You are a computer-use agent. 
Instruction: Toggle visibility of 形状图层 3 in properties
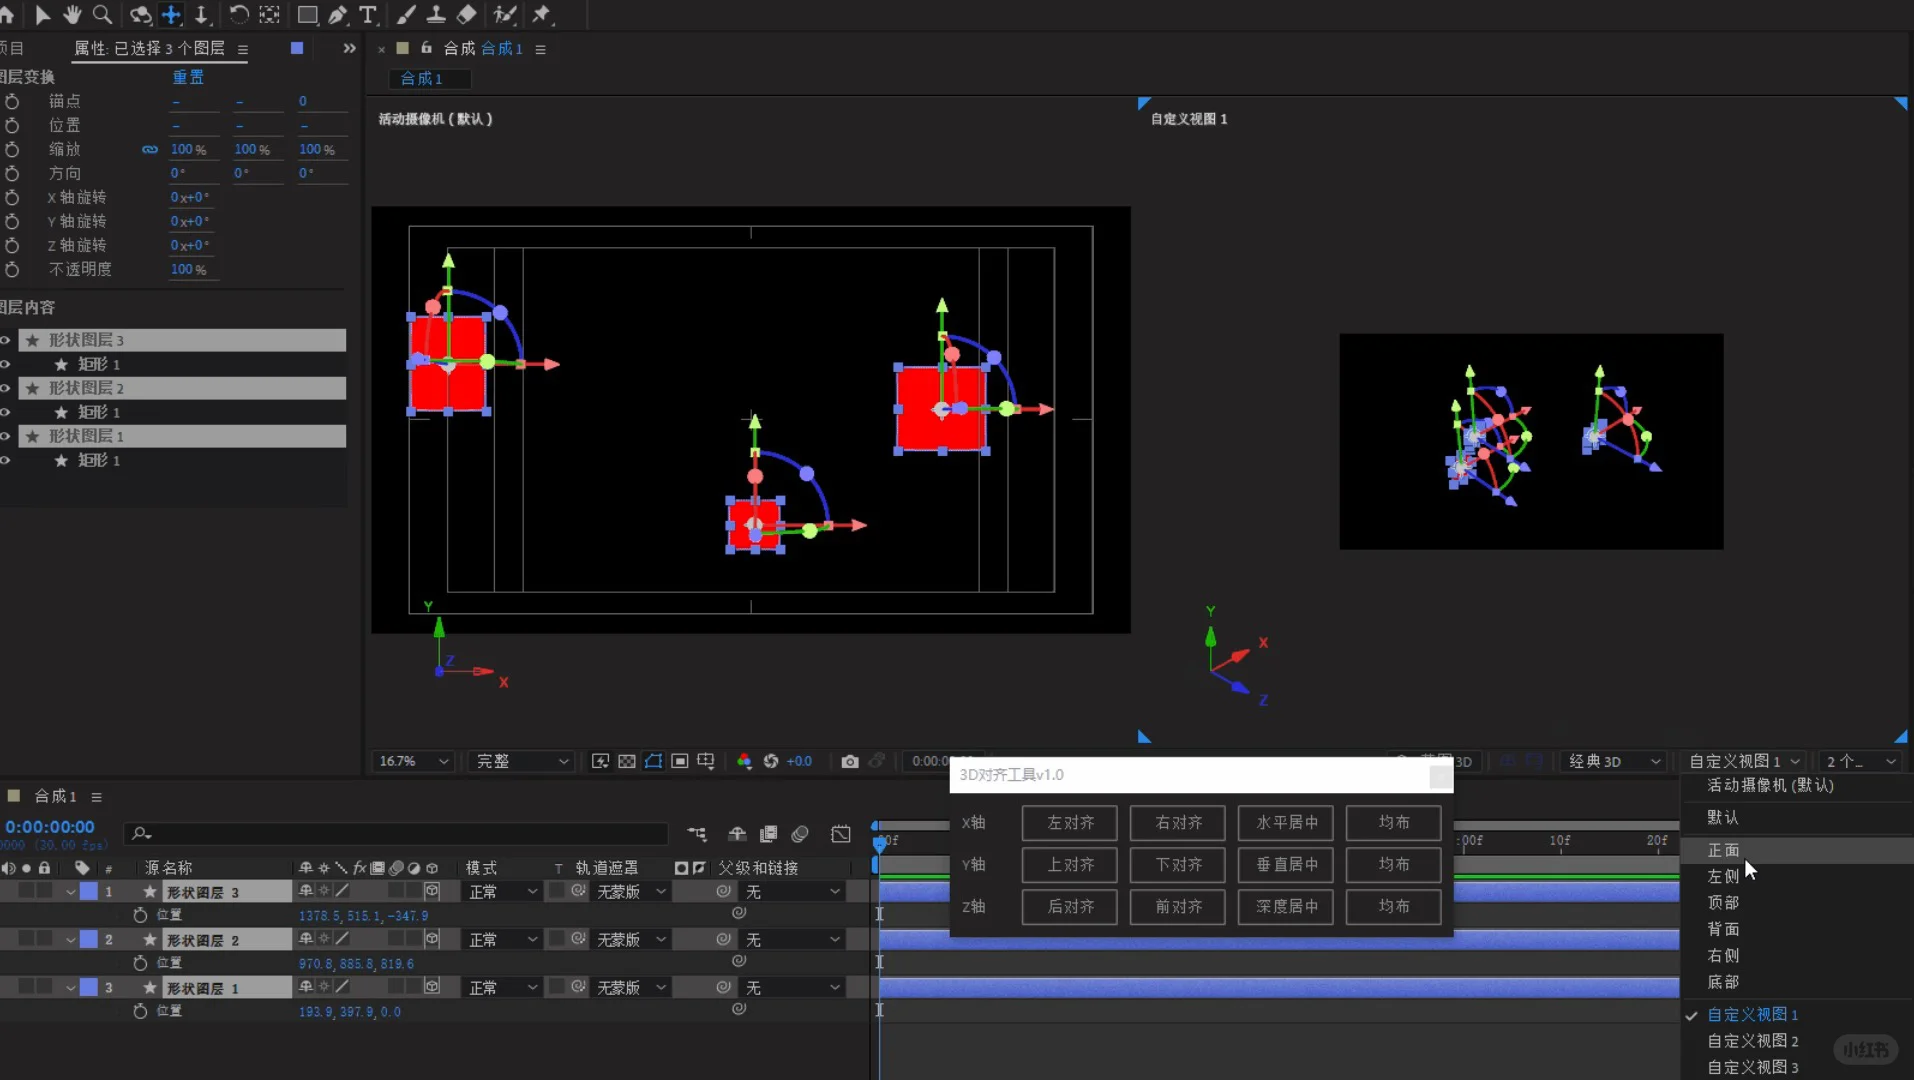pos(6,340)
